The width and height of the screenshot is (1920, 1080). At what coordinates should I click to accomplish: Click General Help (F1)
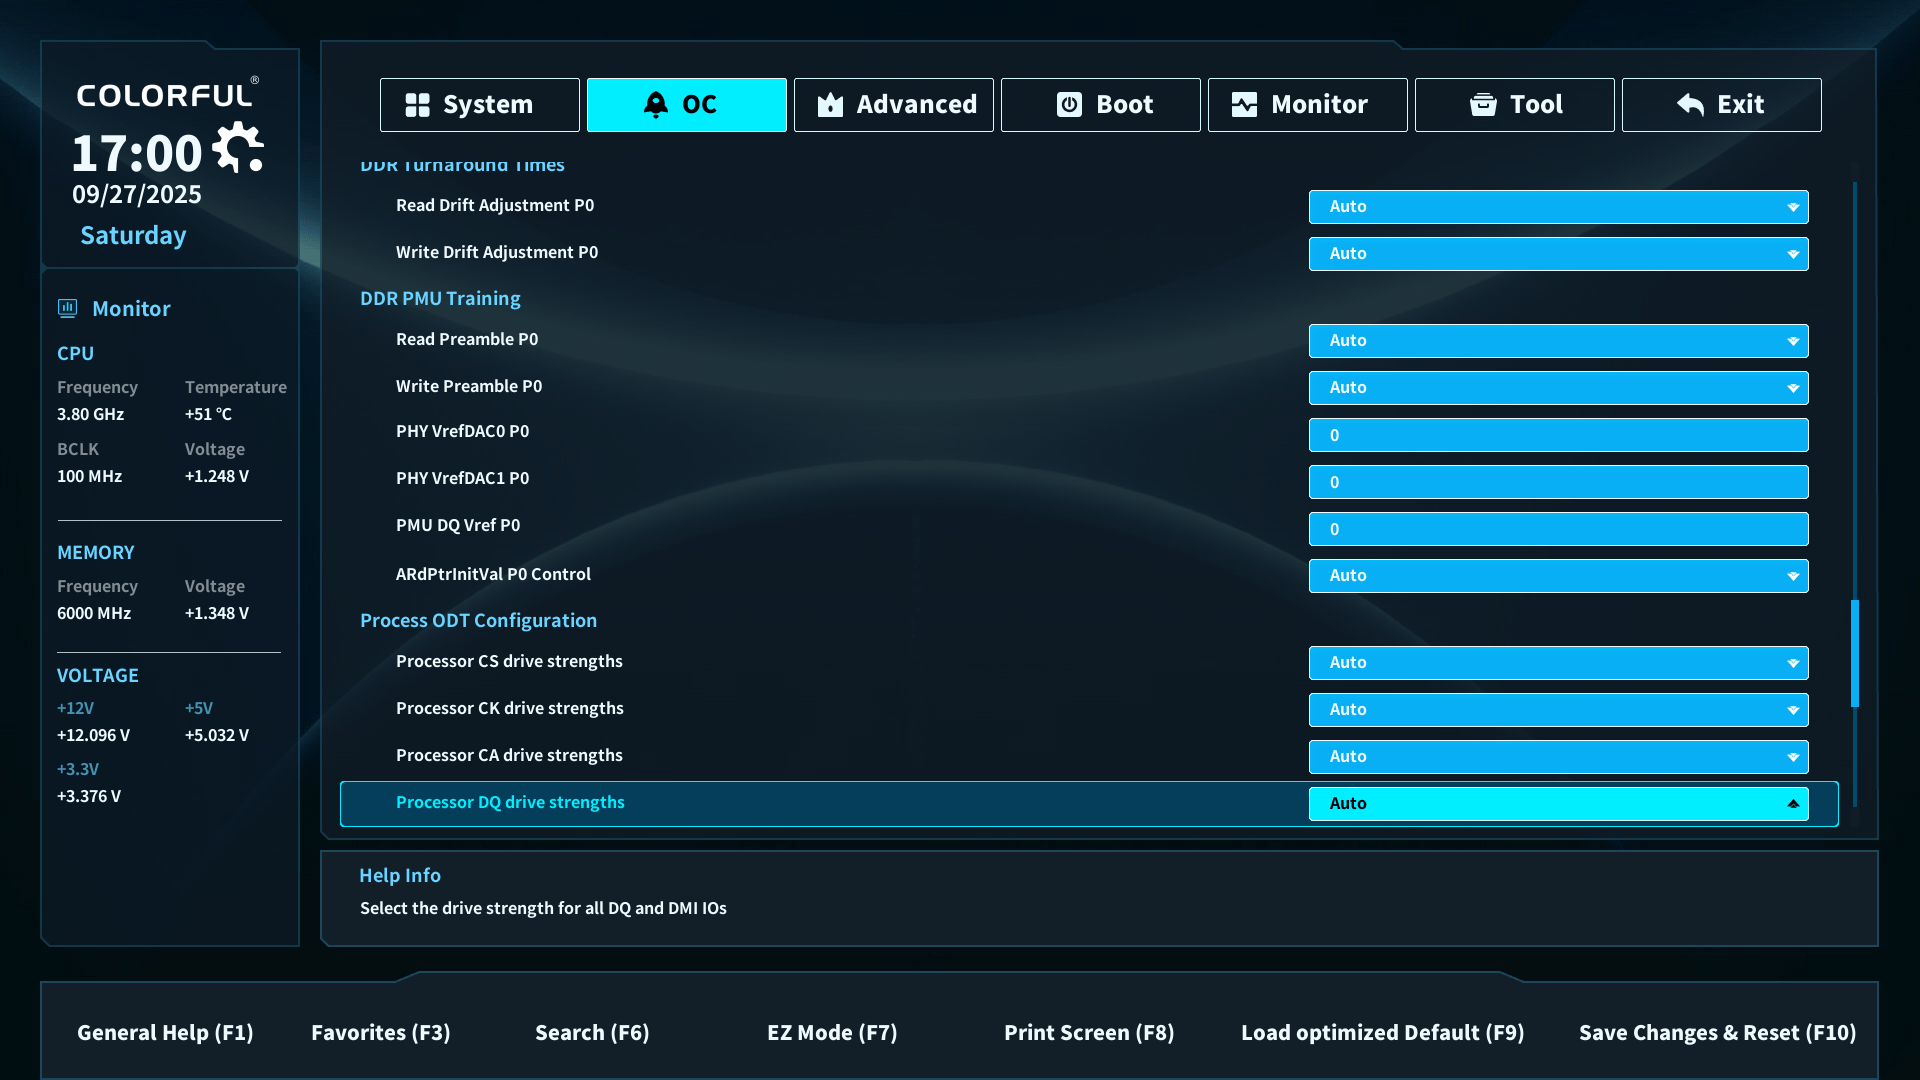[165, 1032]
